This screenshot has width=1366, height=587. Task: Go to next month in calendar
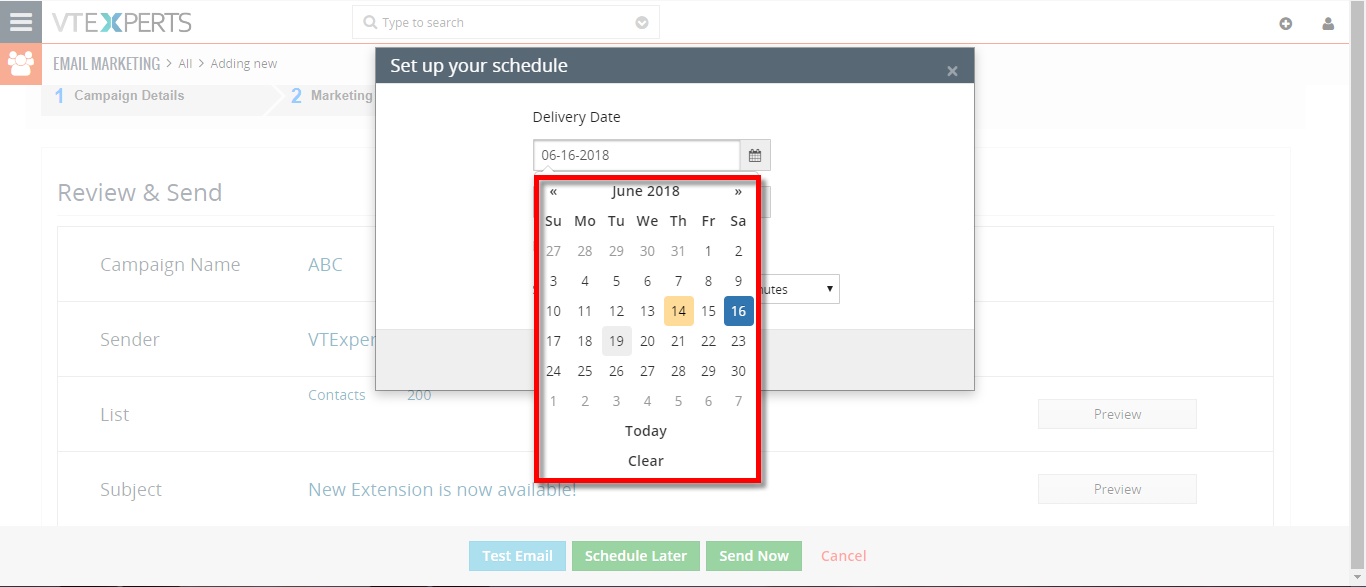738,191
